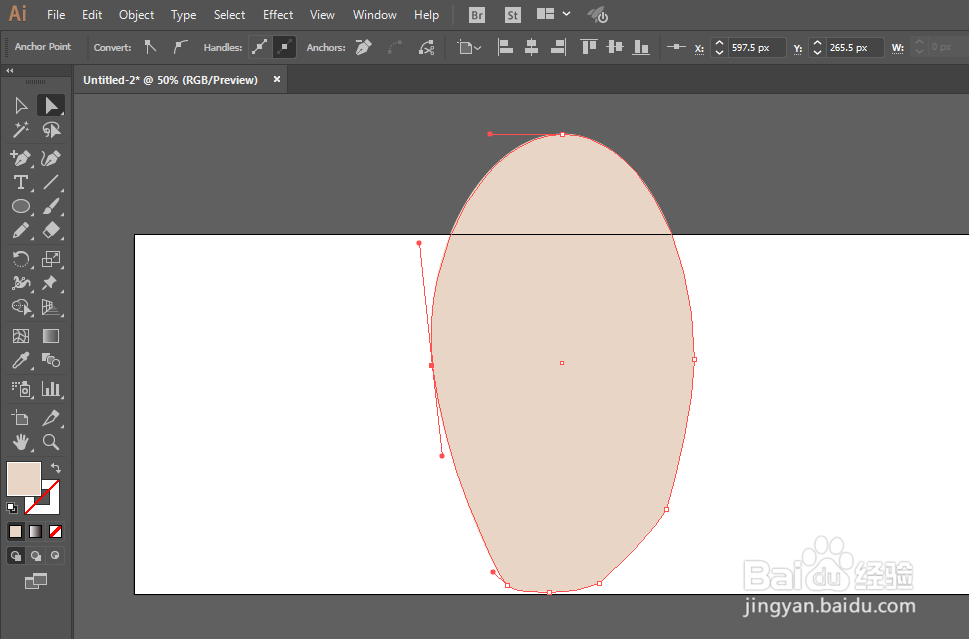Image resolution: width=969 pixels, height=639 pixels.
Task: Change the screen mode button
Action: point(35,581)
